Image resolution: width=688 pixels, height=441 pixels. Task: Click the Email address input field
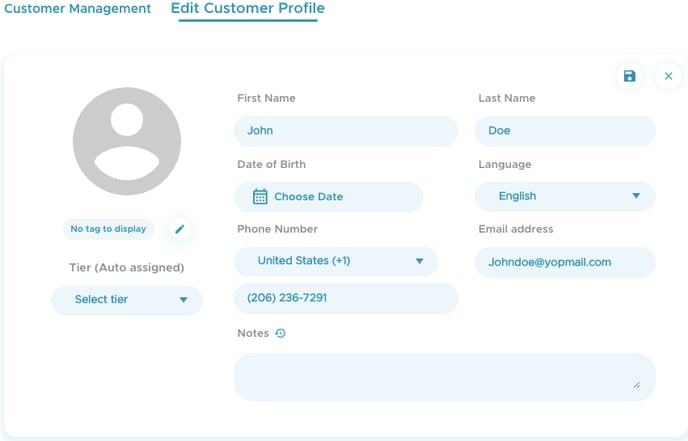point(565,262)
